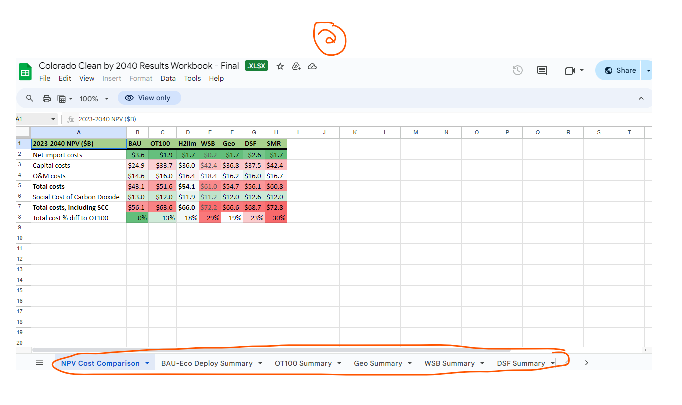
Task: Expand the Share options arrow
Action: point(648,70)
